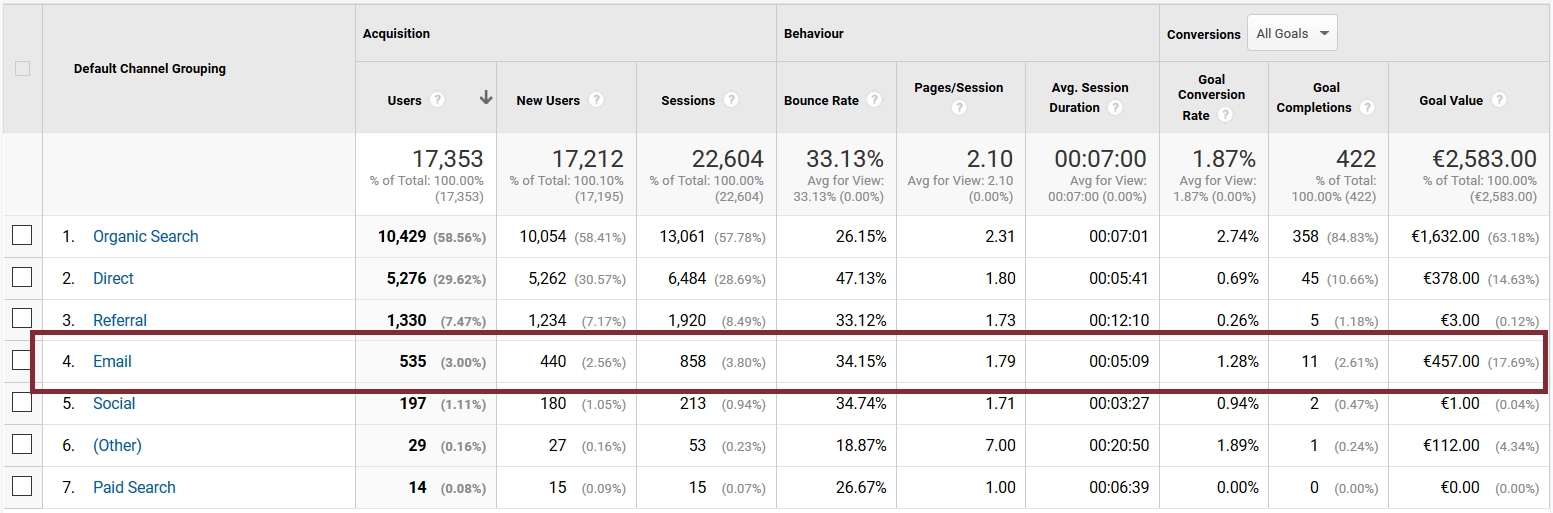Tick the Email row checkbox
This screenshot has width=1553, height=513.
(x=22, y=361)
